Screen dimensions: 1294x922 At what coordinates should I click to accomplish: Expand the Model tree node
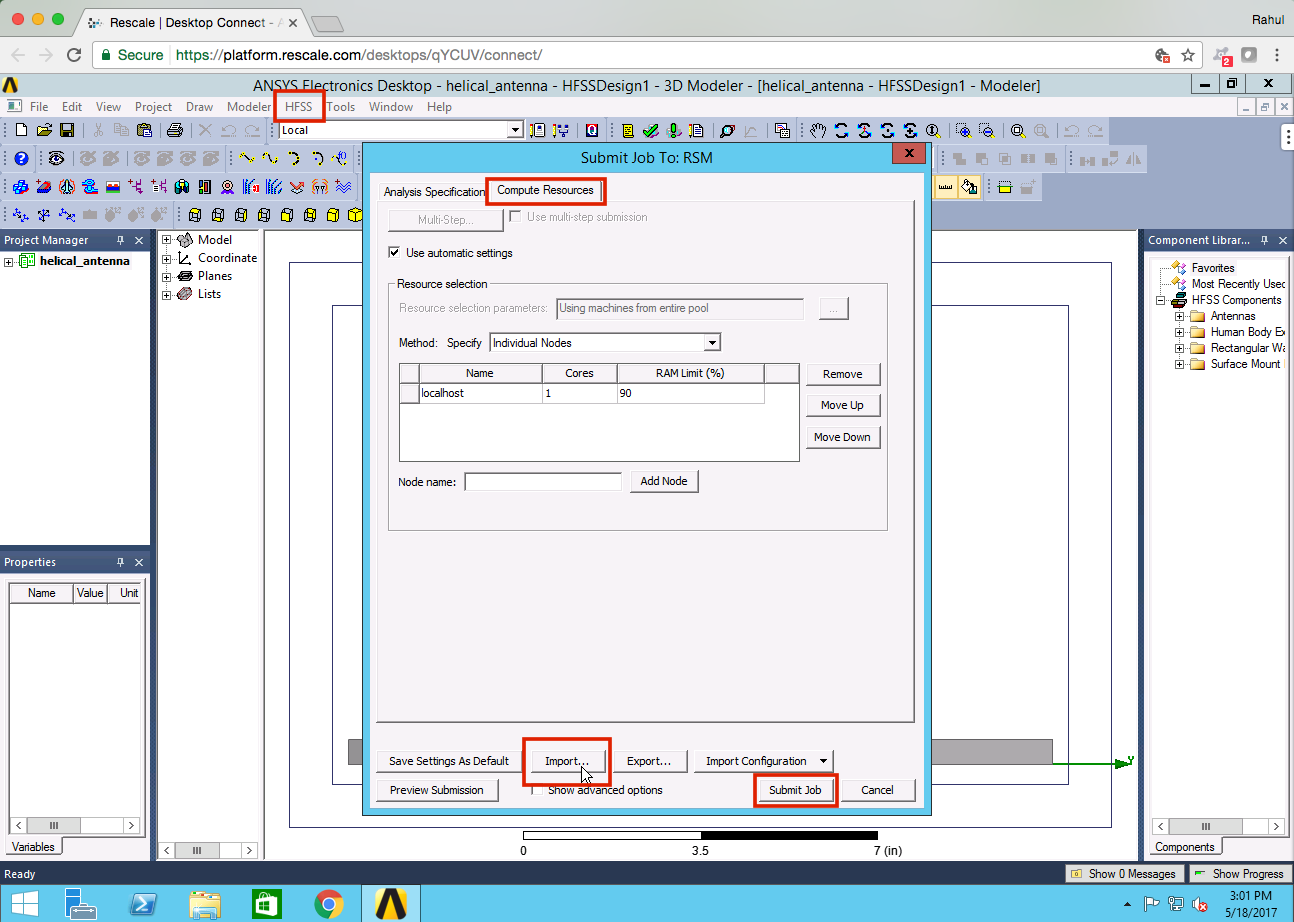point(167,240)
